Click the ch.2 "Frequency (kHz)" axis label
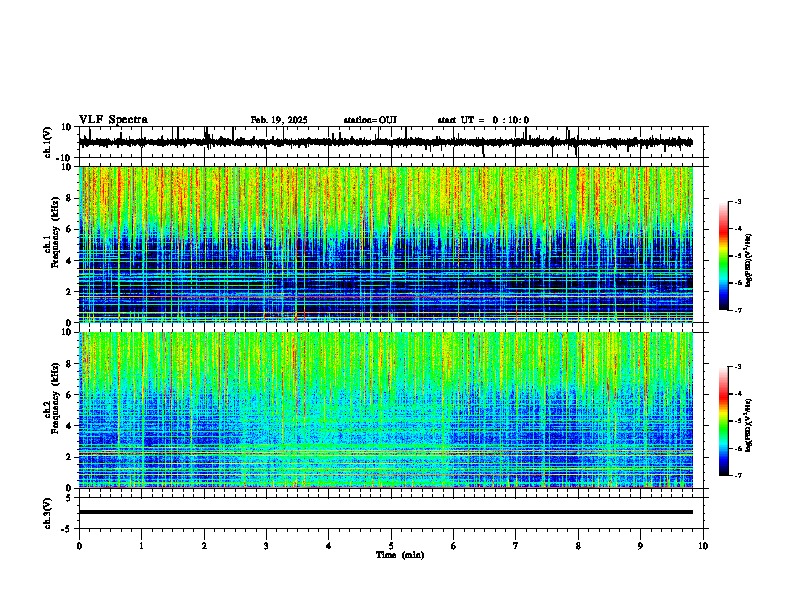This screenshot has width=792, height=612. 55,398
